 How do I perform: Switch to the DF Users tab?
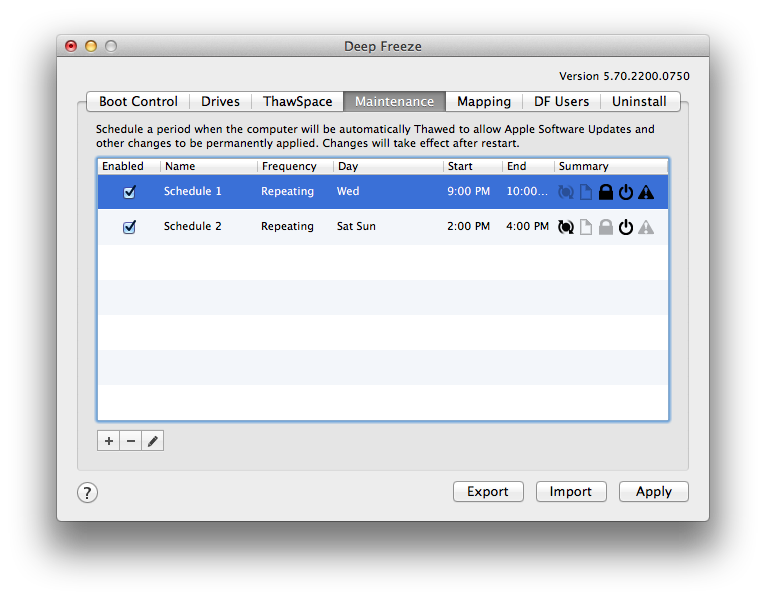point(561,102)
